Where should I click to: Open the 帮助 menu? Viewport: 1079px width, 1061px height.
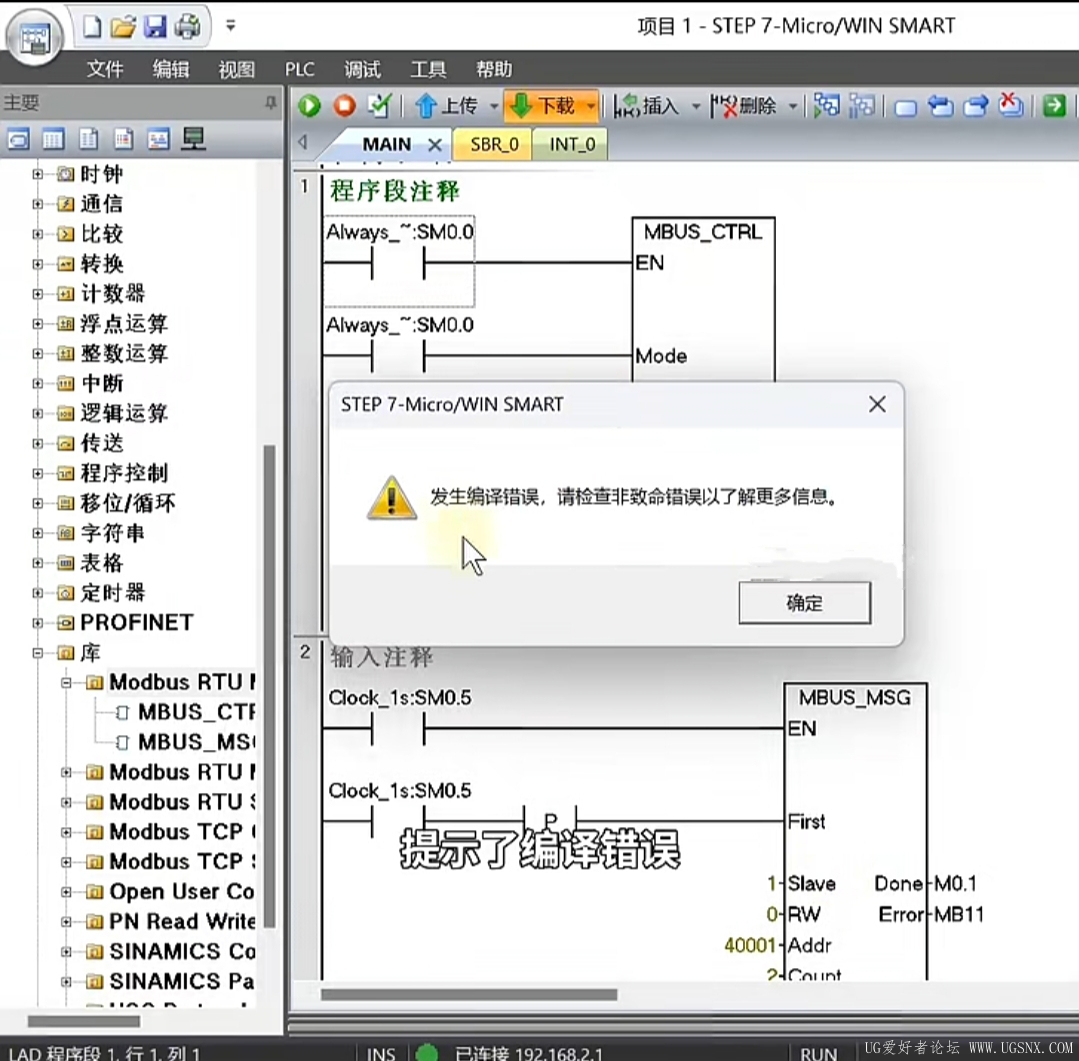pyautogui.click(x=494, y=69)
